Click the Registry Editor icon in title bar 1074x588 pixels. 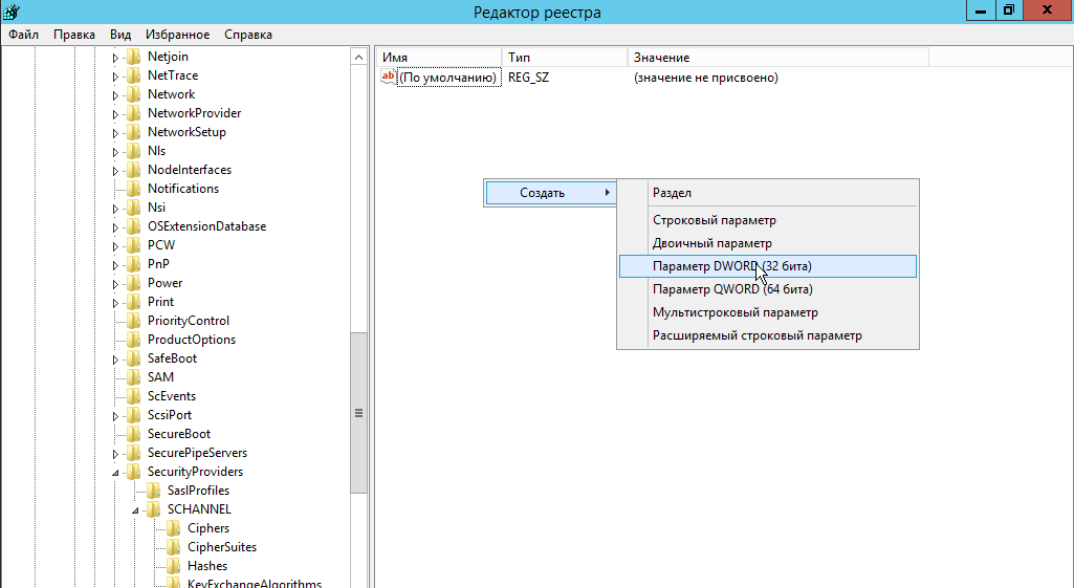click(11, 12)
